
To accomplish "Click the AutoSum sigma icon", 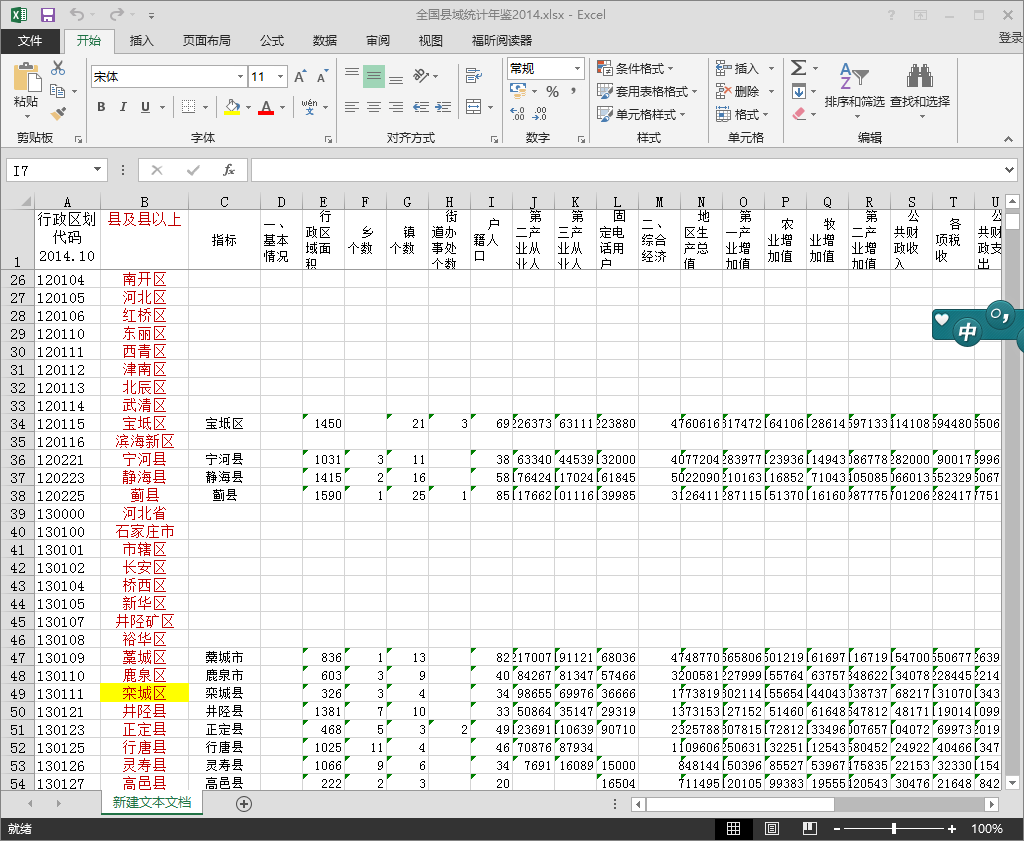I will (x=798, y=68).
